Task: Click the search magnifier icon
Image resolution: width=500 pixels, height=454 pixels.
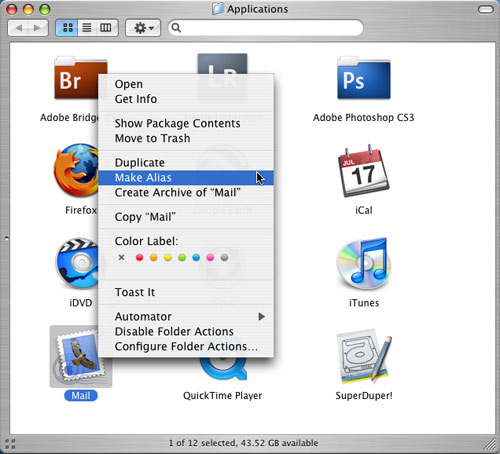Action: coord(176,28)
